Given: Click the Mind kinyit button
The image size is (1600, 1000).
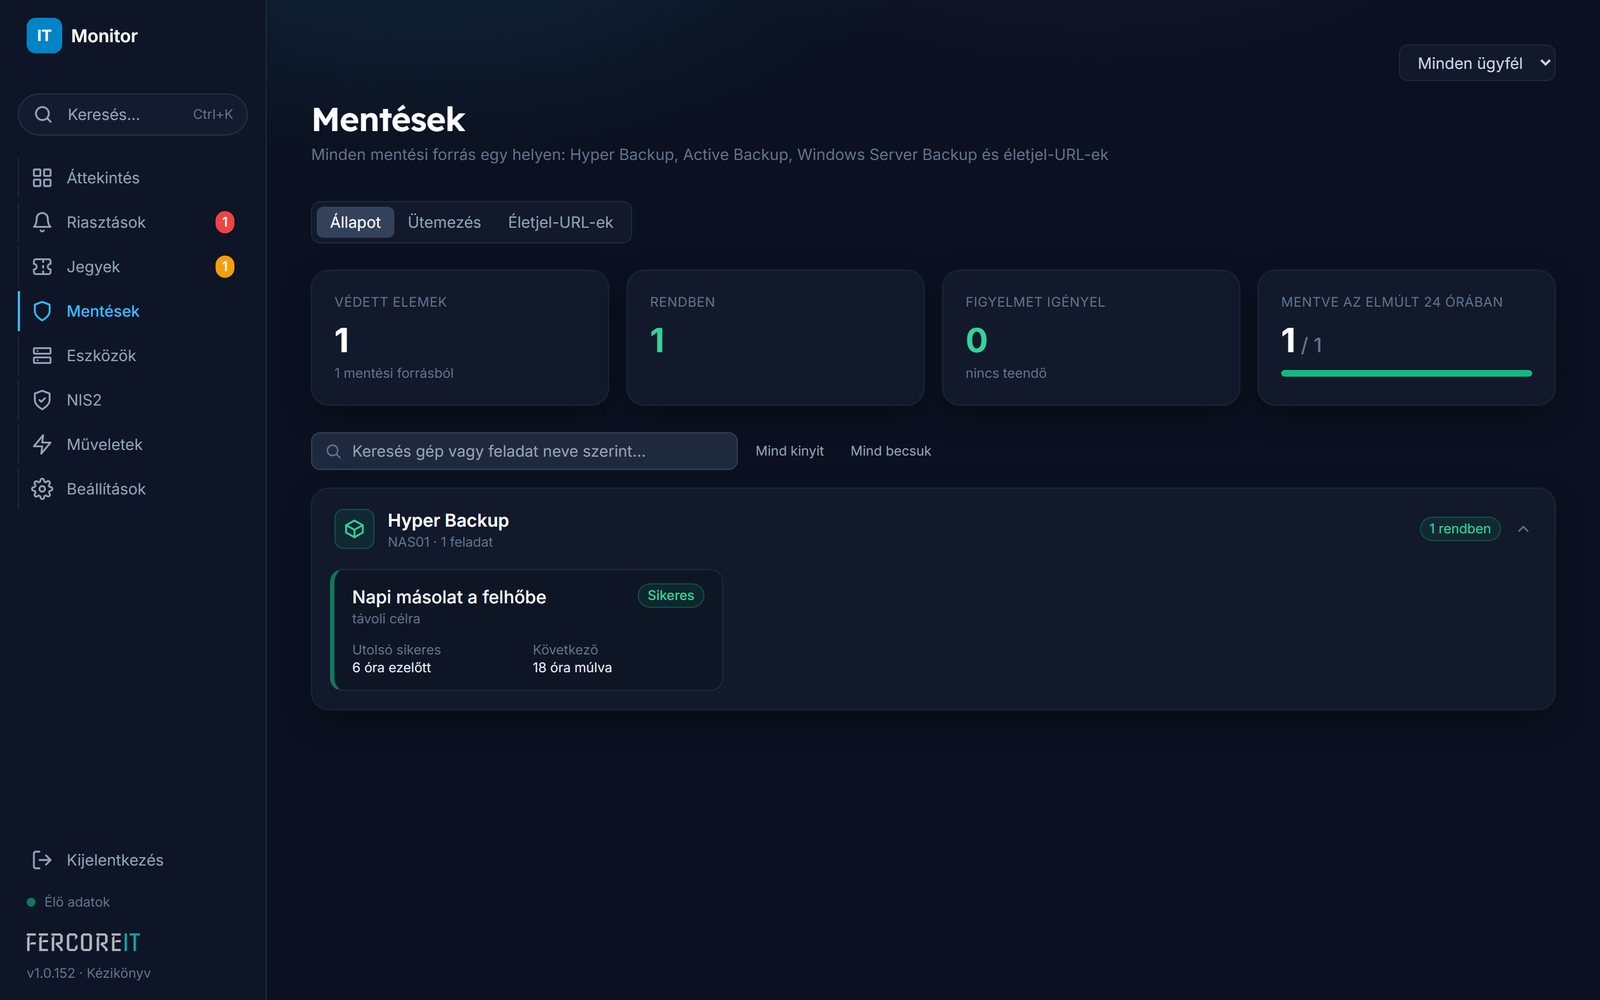Looking at the screenshot, I should [x=790, y=451].
